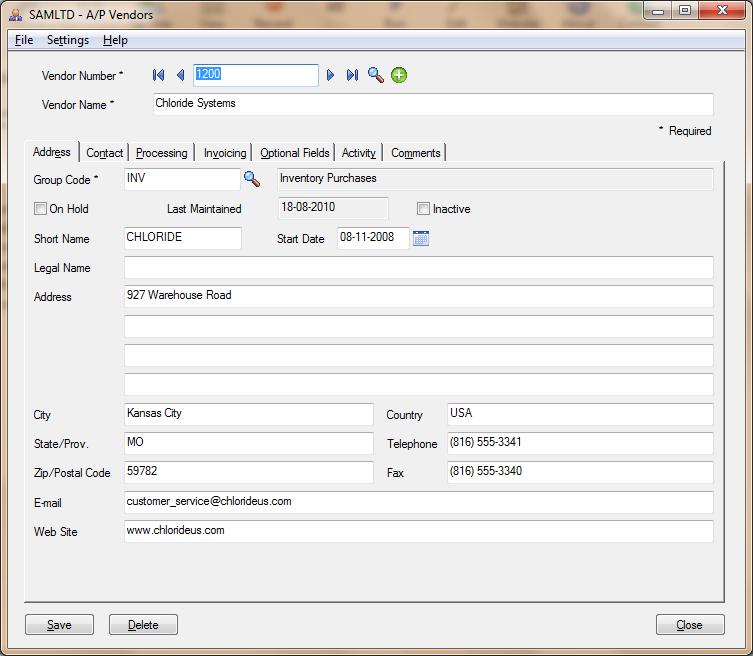Click the E-mail address field

click(419, 502)
